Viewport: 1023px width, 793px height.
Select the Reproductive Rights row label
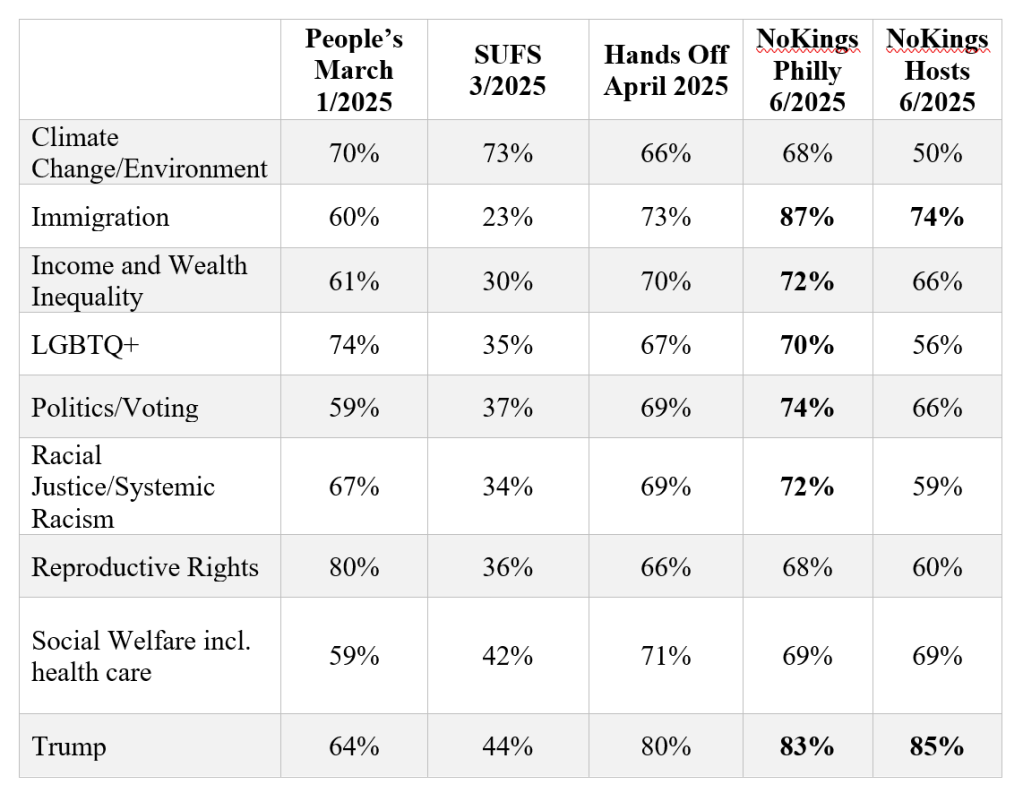click(x=145, y=567)
